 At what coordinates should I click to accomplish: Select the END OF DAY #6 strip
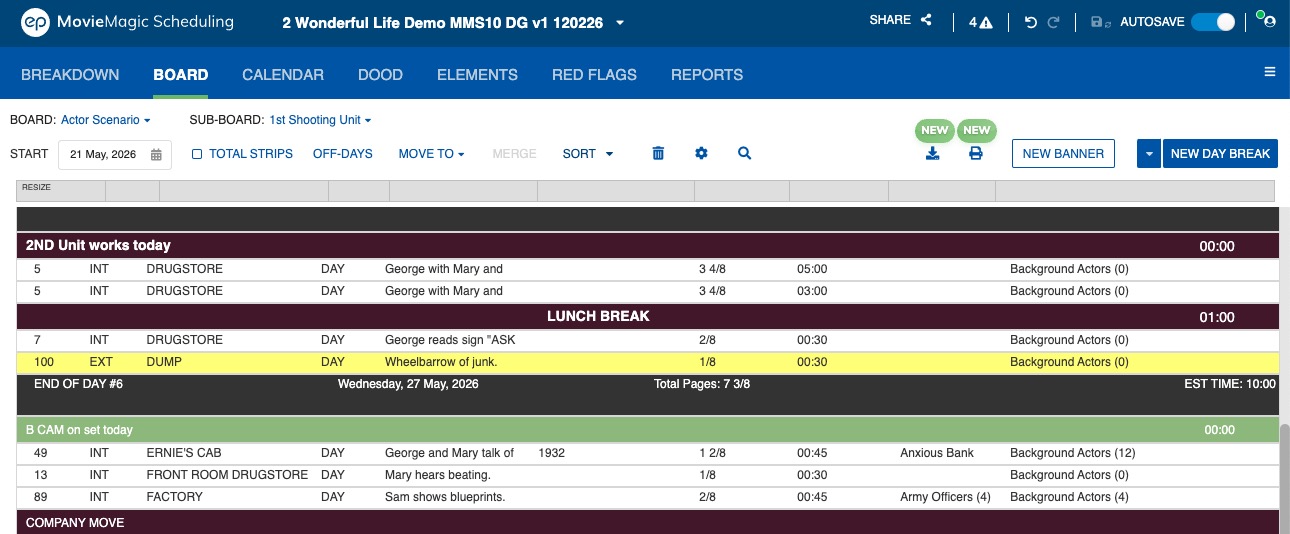pos(648,393)
